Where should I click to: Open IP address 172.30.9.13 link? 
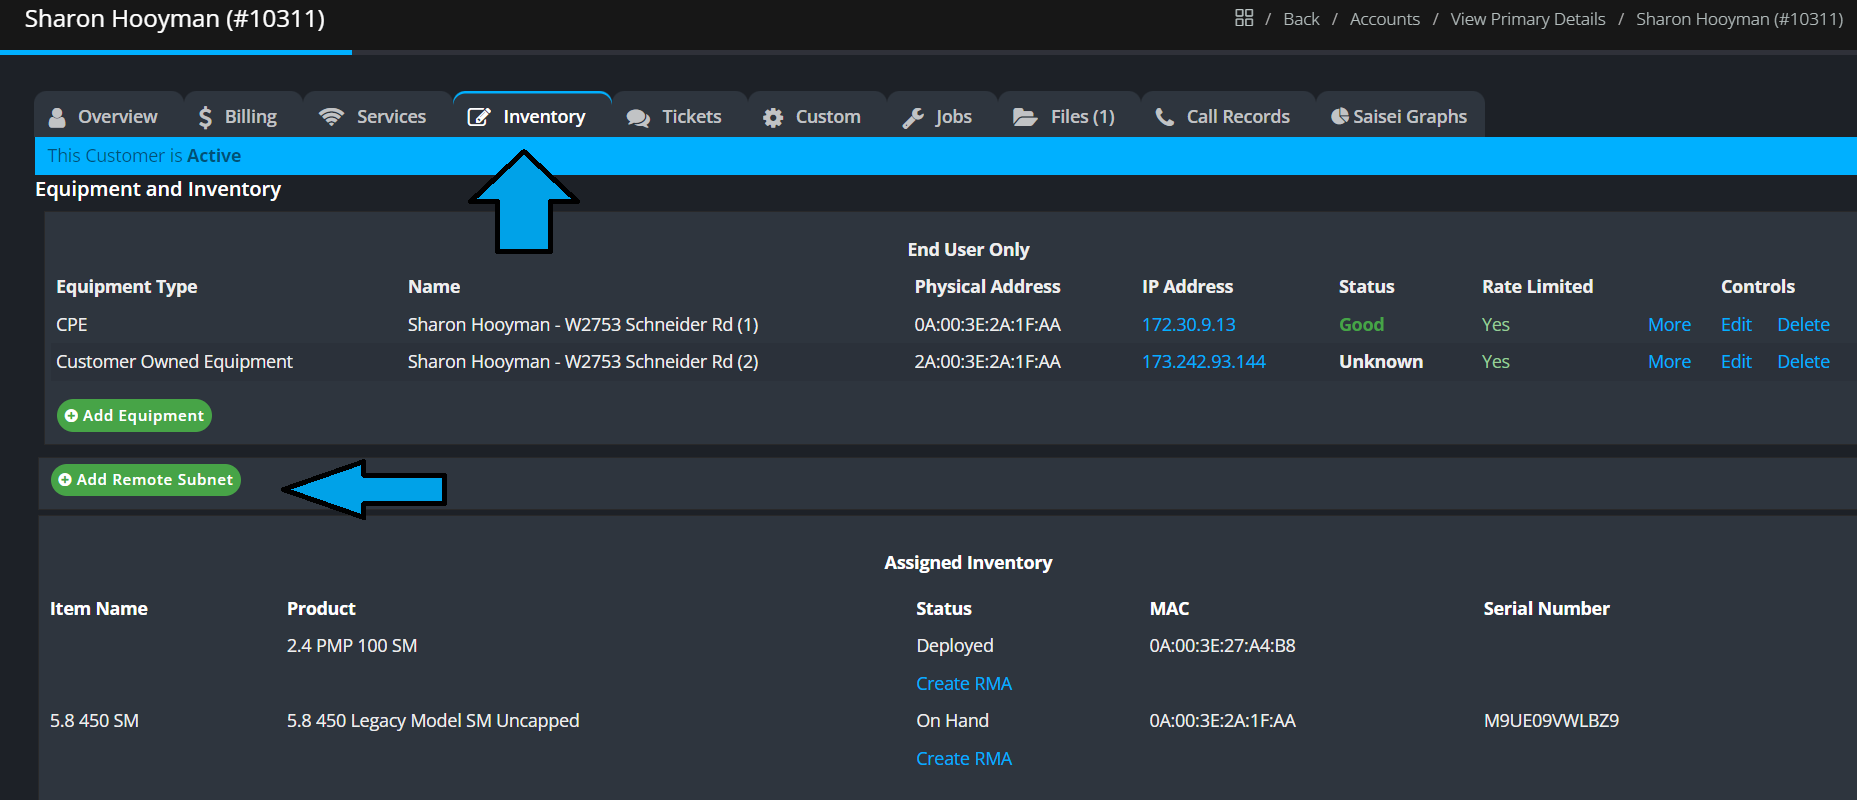(1188, 325)
